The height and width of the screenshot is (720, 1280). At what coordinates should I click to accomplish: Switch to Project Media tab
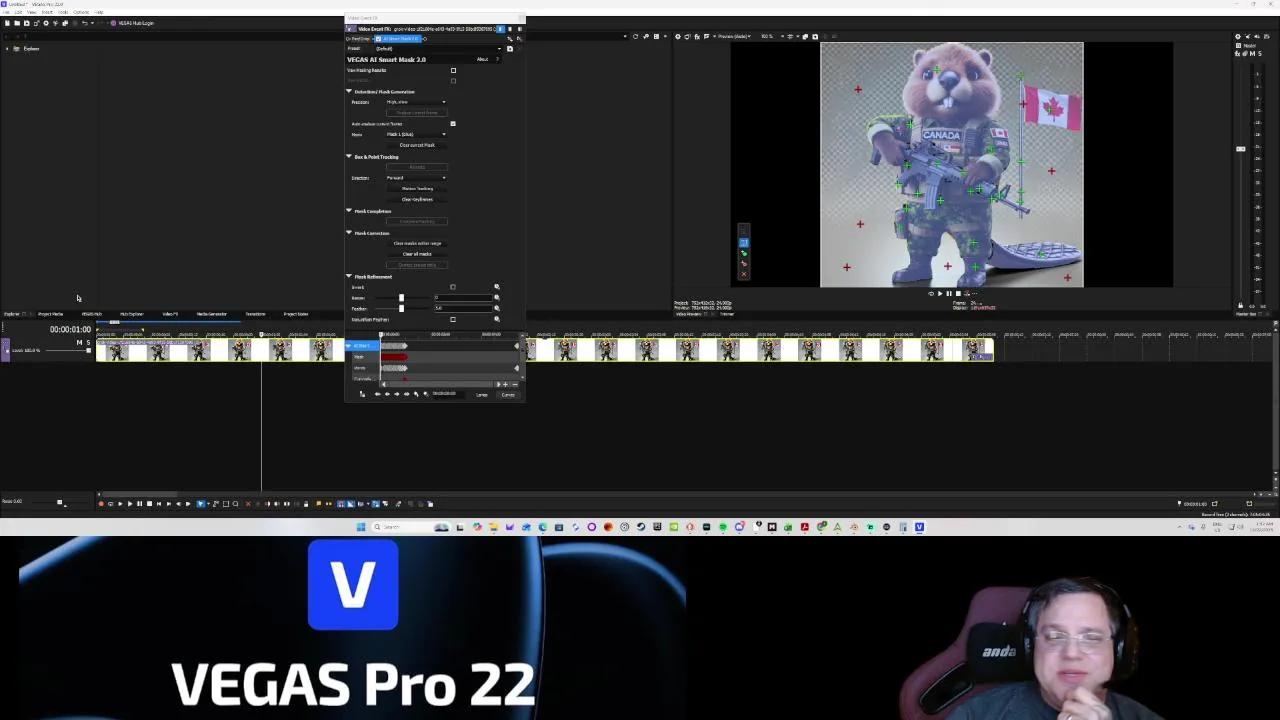coord(50,314)
